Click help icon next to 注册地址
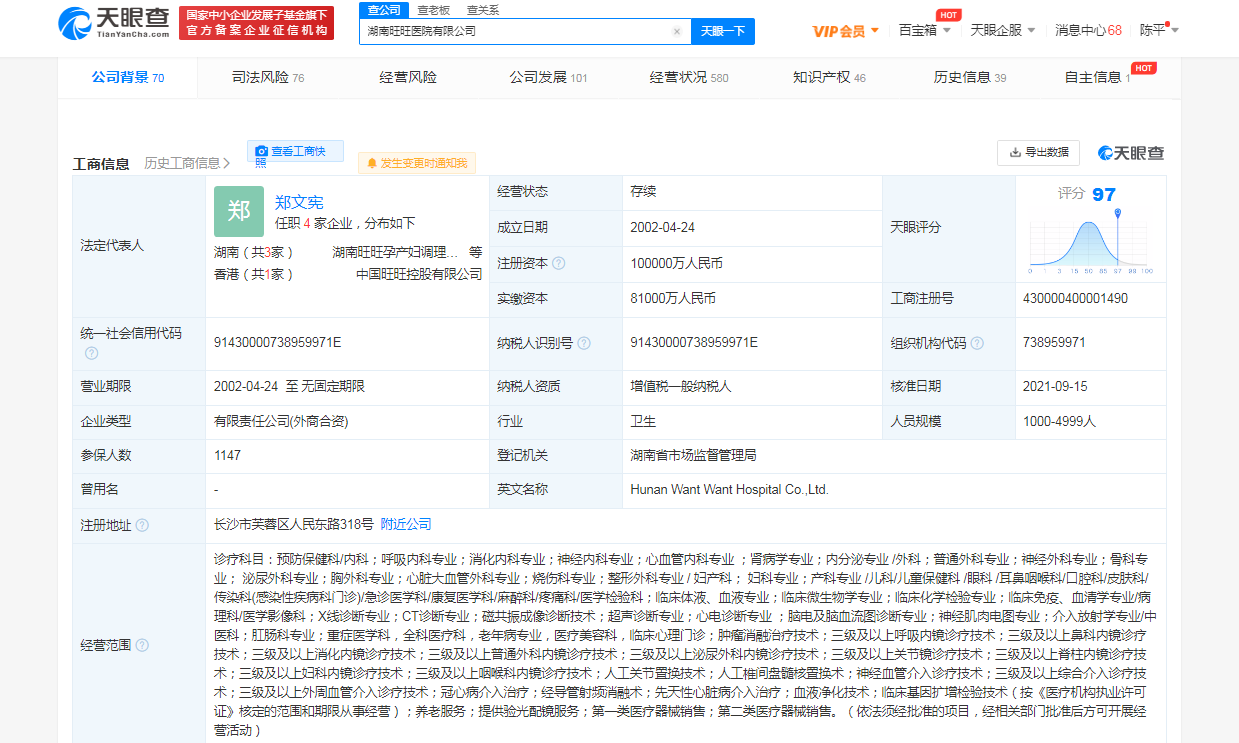 pos(142,525)
